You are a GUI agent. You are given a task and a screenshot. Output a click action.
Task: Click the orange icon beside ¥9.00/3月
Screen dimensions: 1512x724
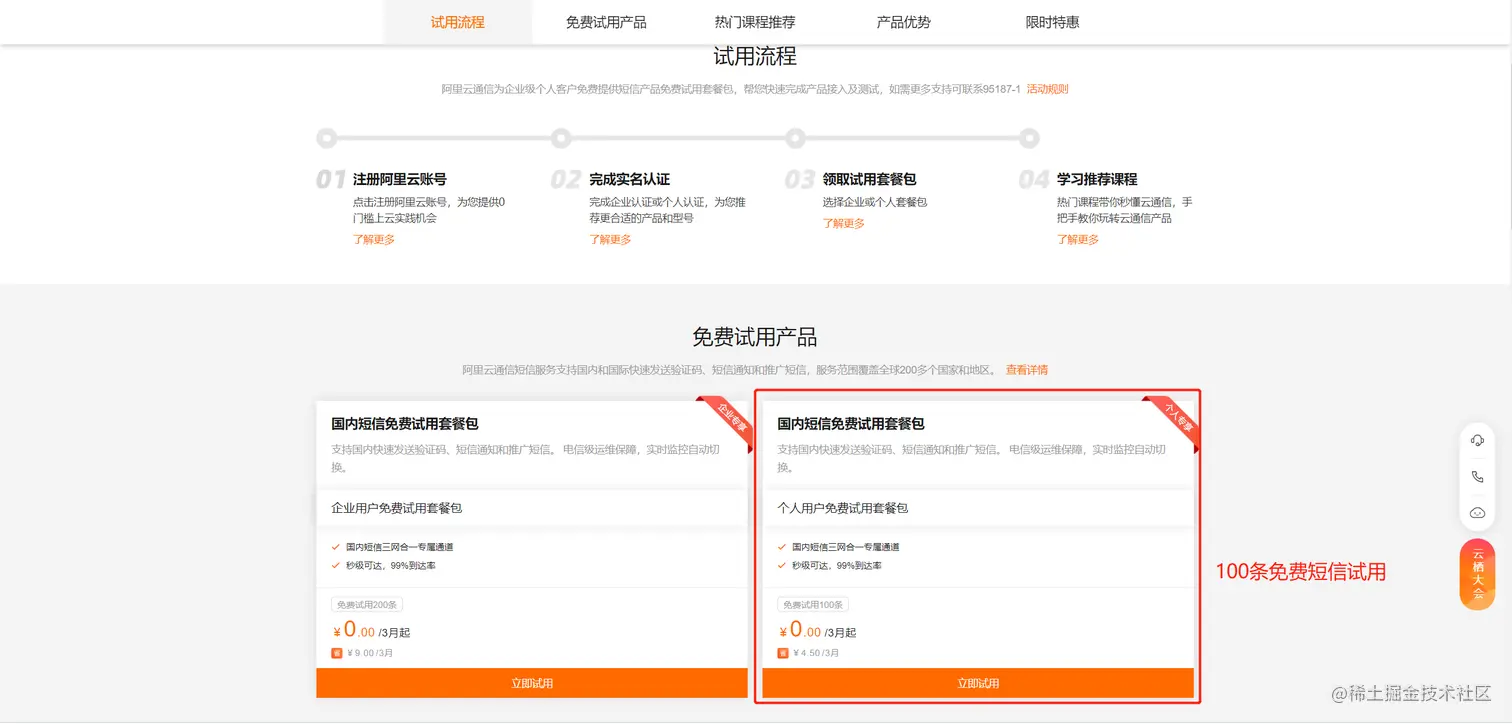point(337,653)
